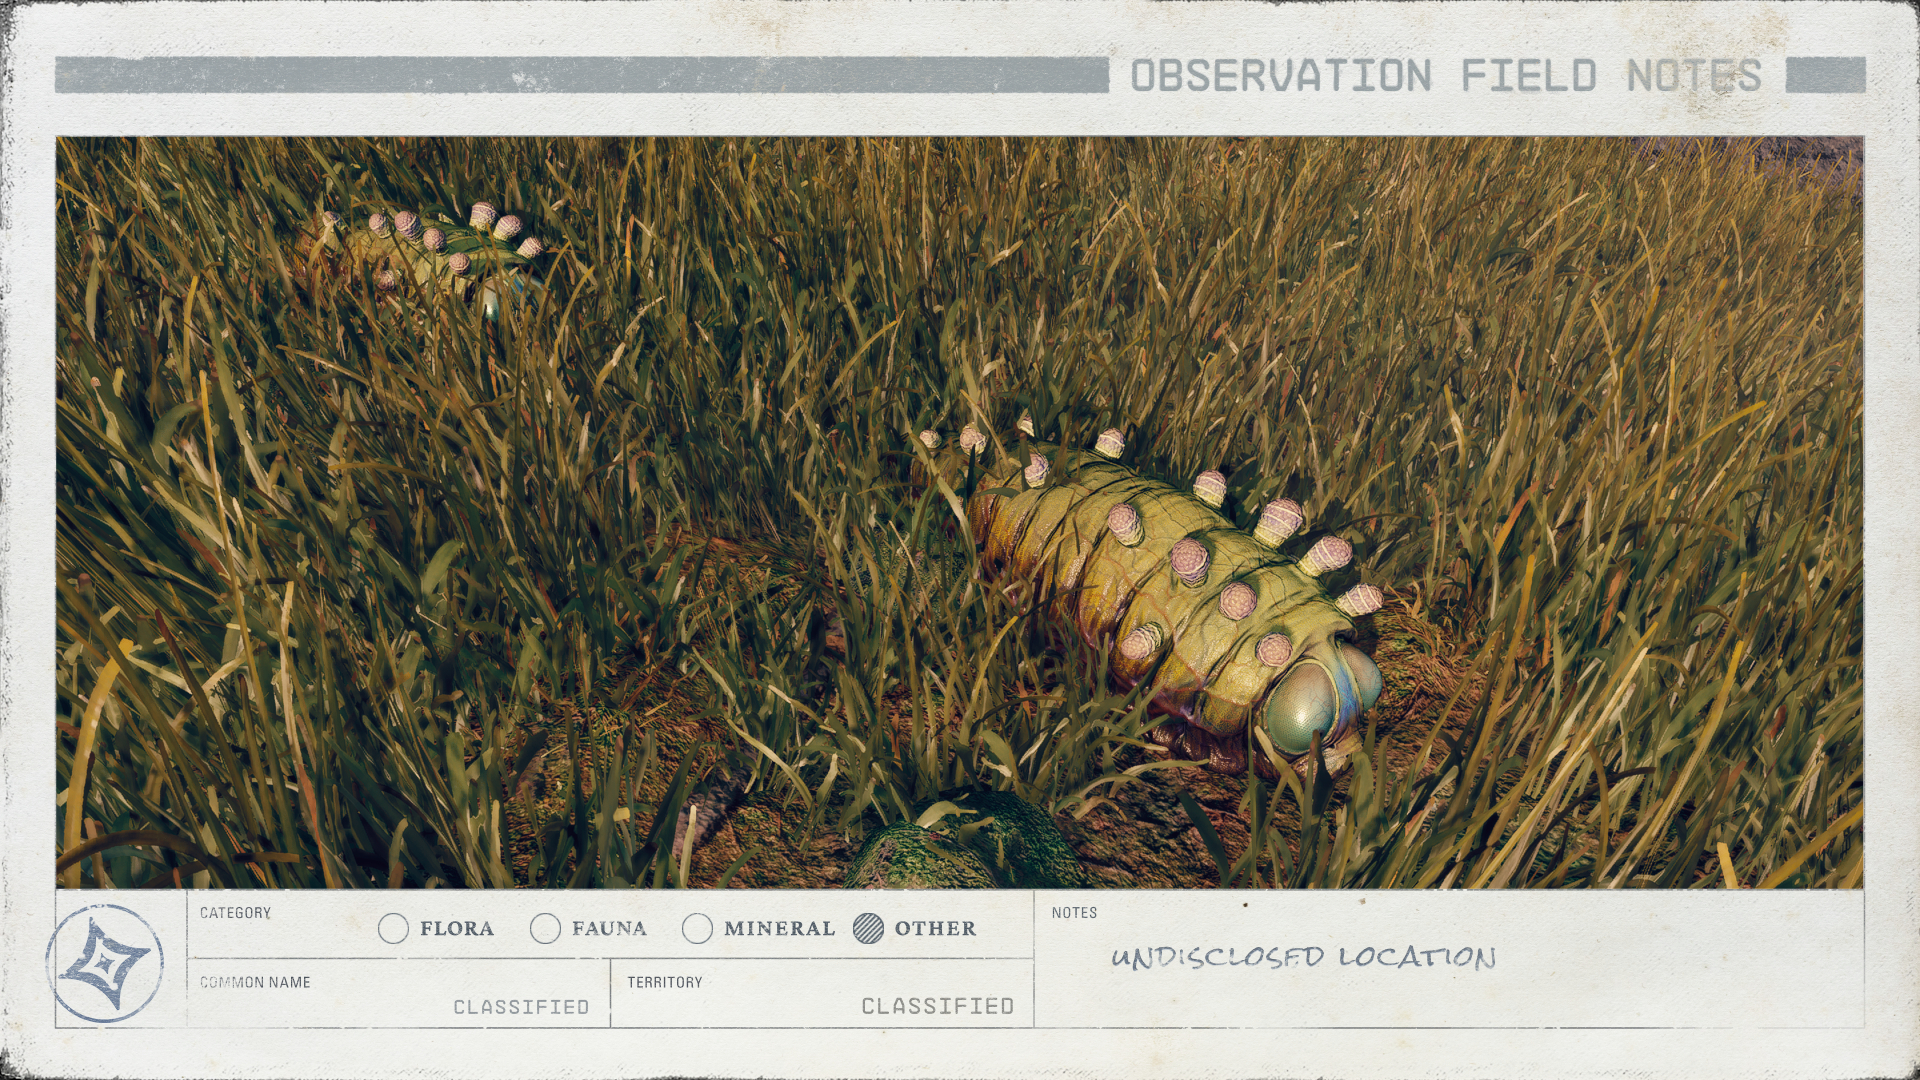The height and width of the screenshot is (1080, 1920).
Task: Click the CATEGORY label
Action: coord(235,913)
